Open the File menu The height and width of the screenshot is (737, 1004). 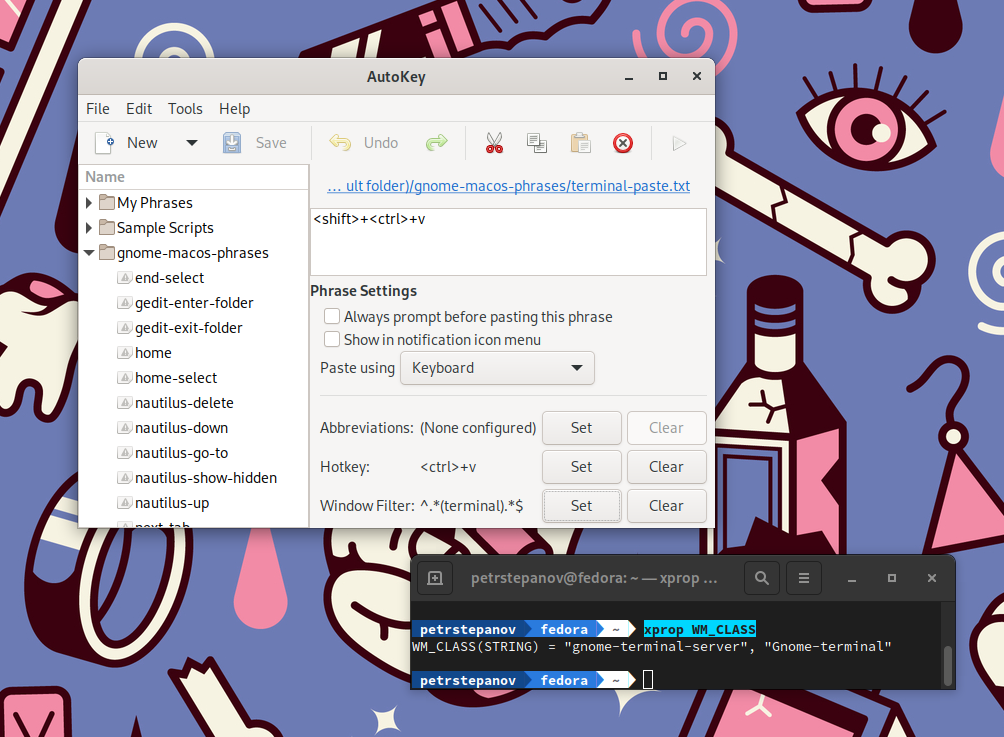(98, 109)
